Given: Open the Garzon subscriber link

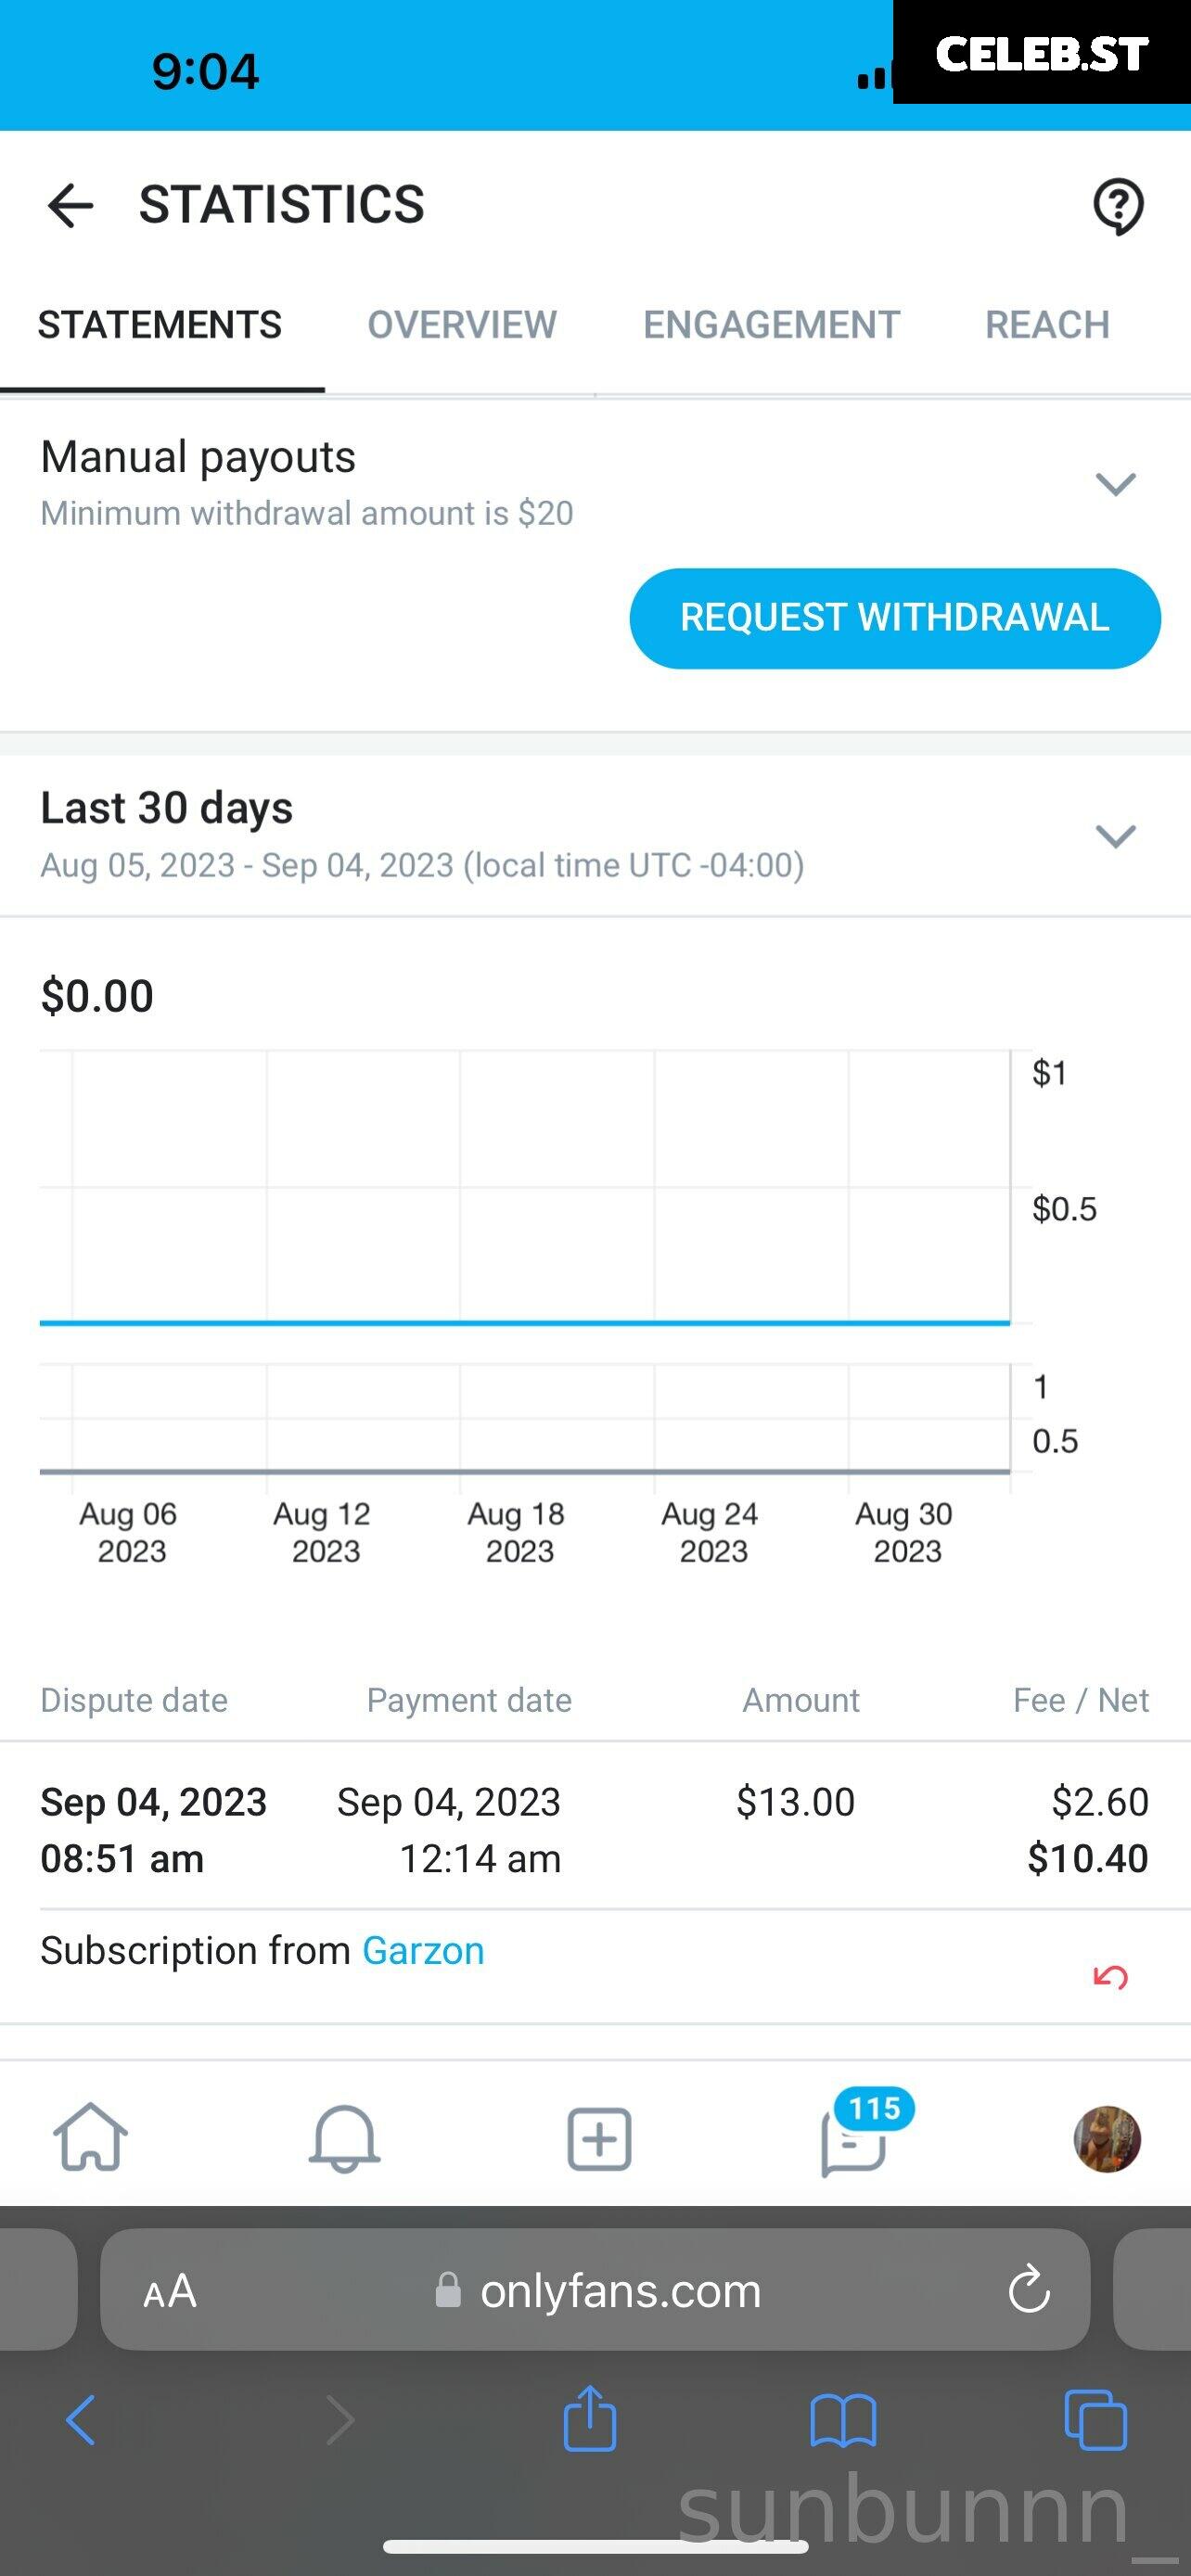Looking at the screenshot, I should [x=423, y=1951].
